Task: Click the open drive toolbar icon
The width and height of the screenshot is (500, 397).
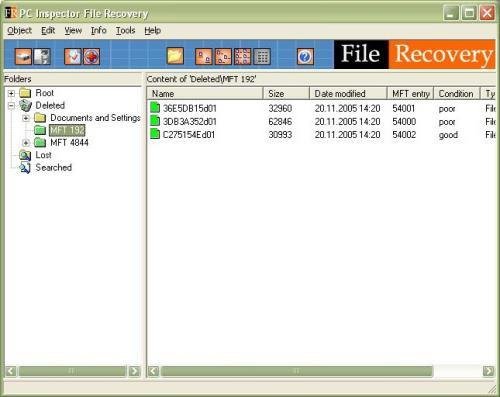Action: coord(23,56)
